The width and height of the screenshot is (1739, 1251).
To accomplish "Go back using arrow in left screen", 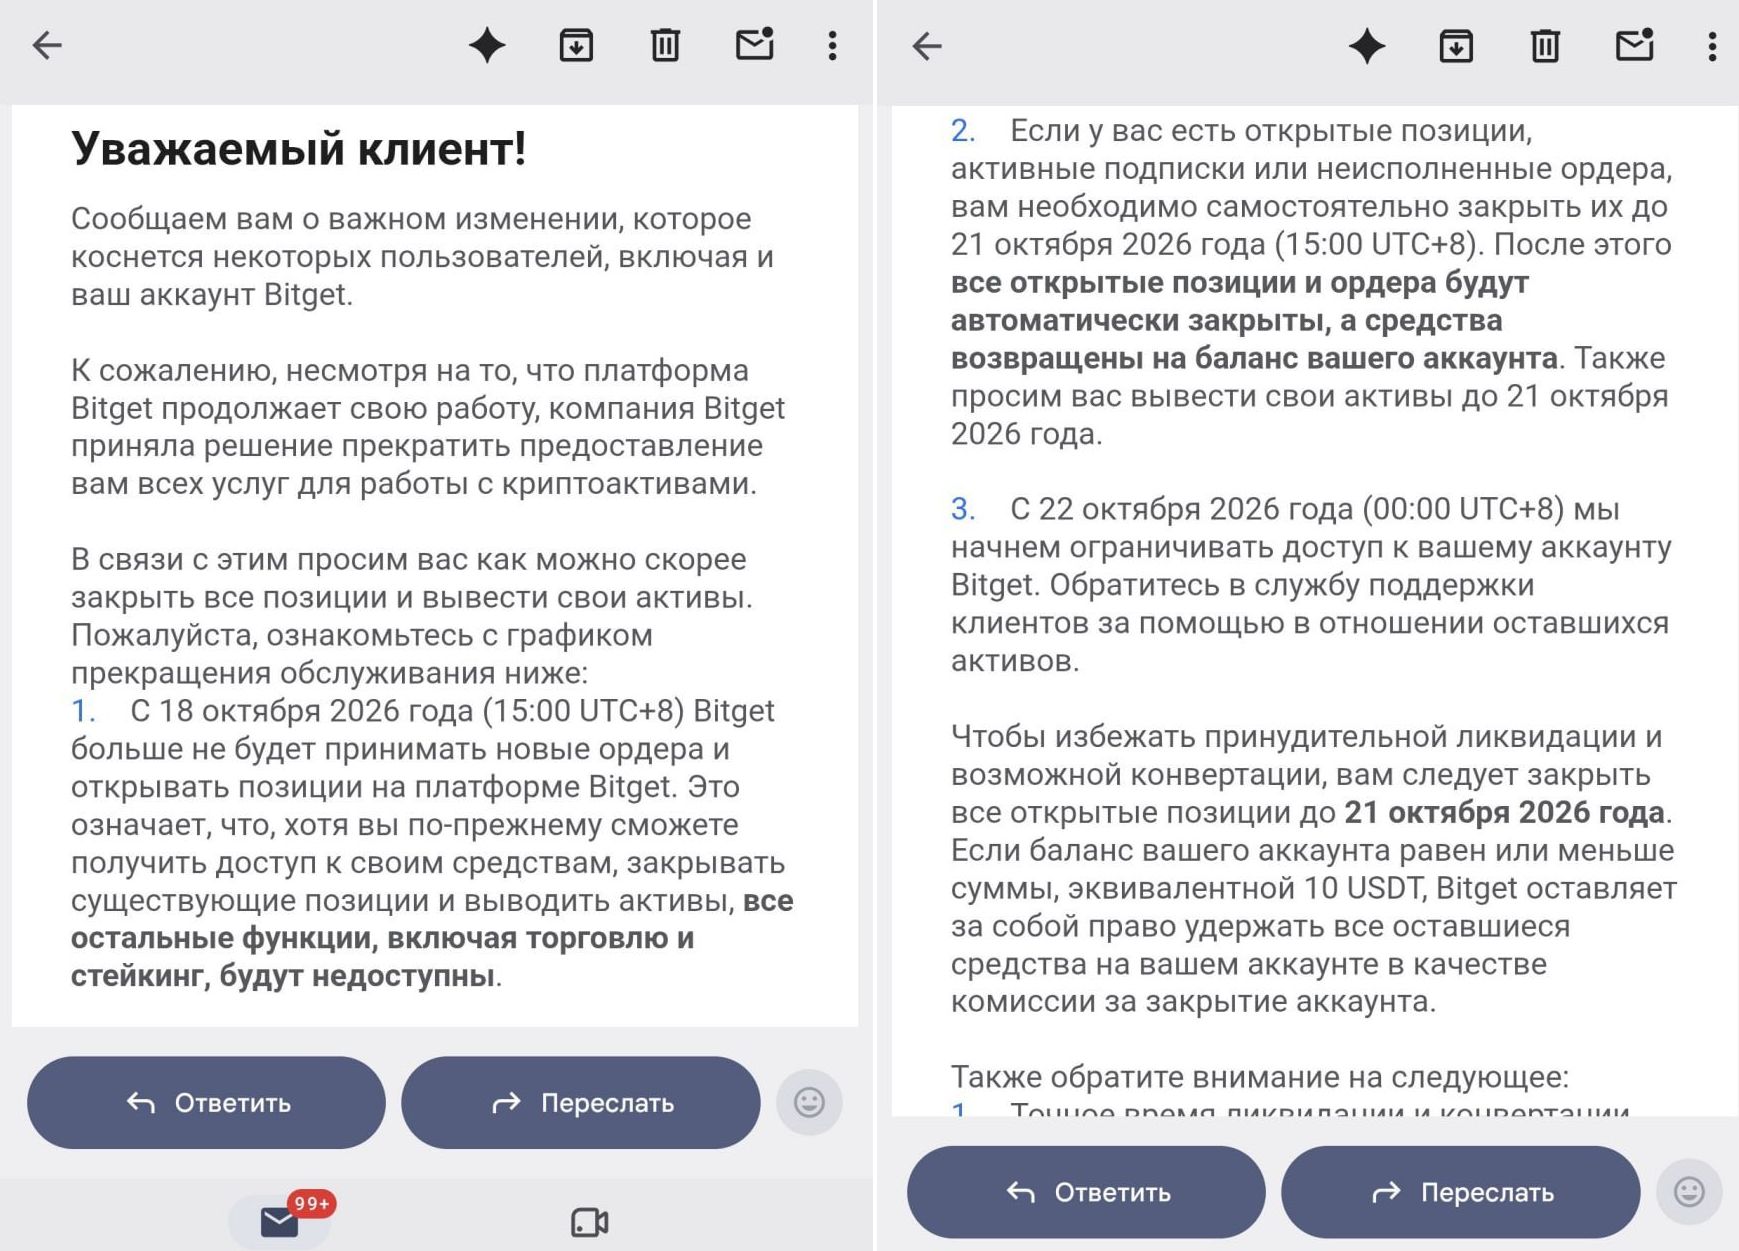I will point(47,45).
